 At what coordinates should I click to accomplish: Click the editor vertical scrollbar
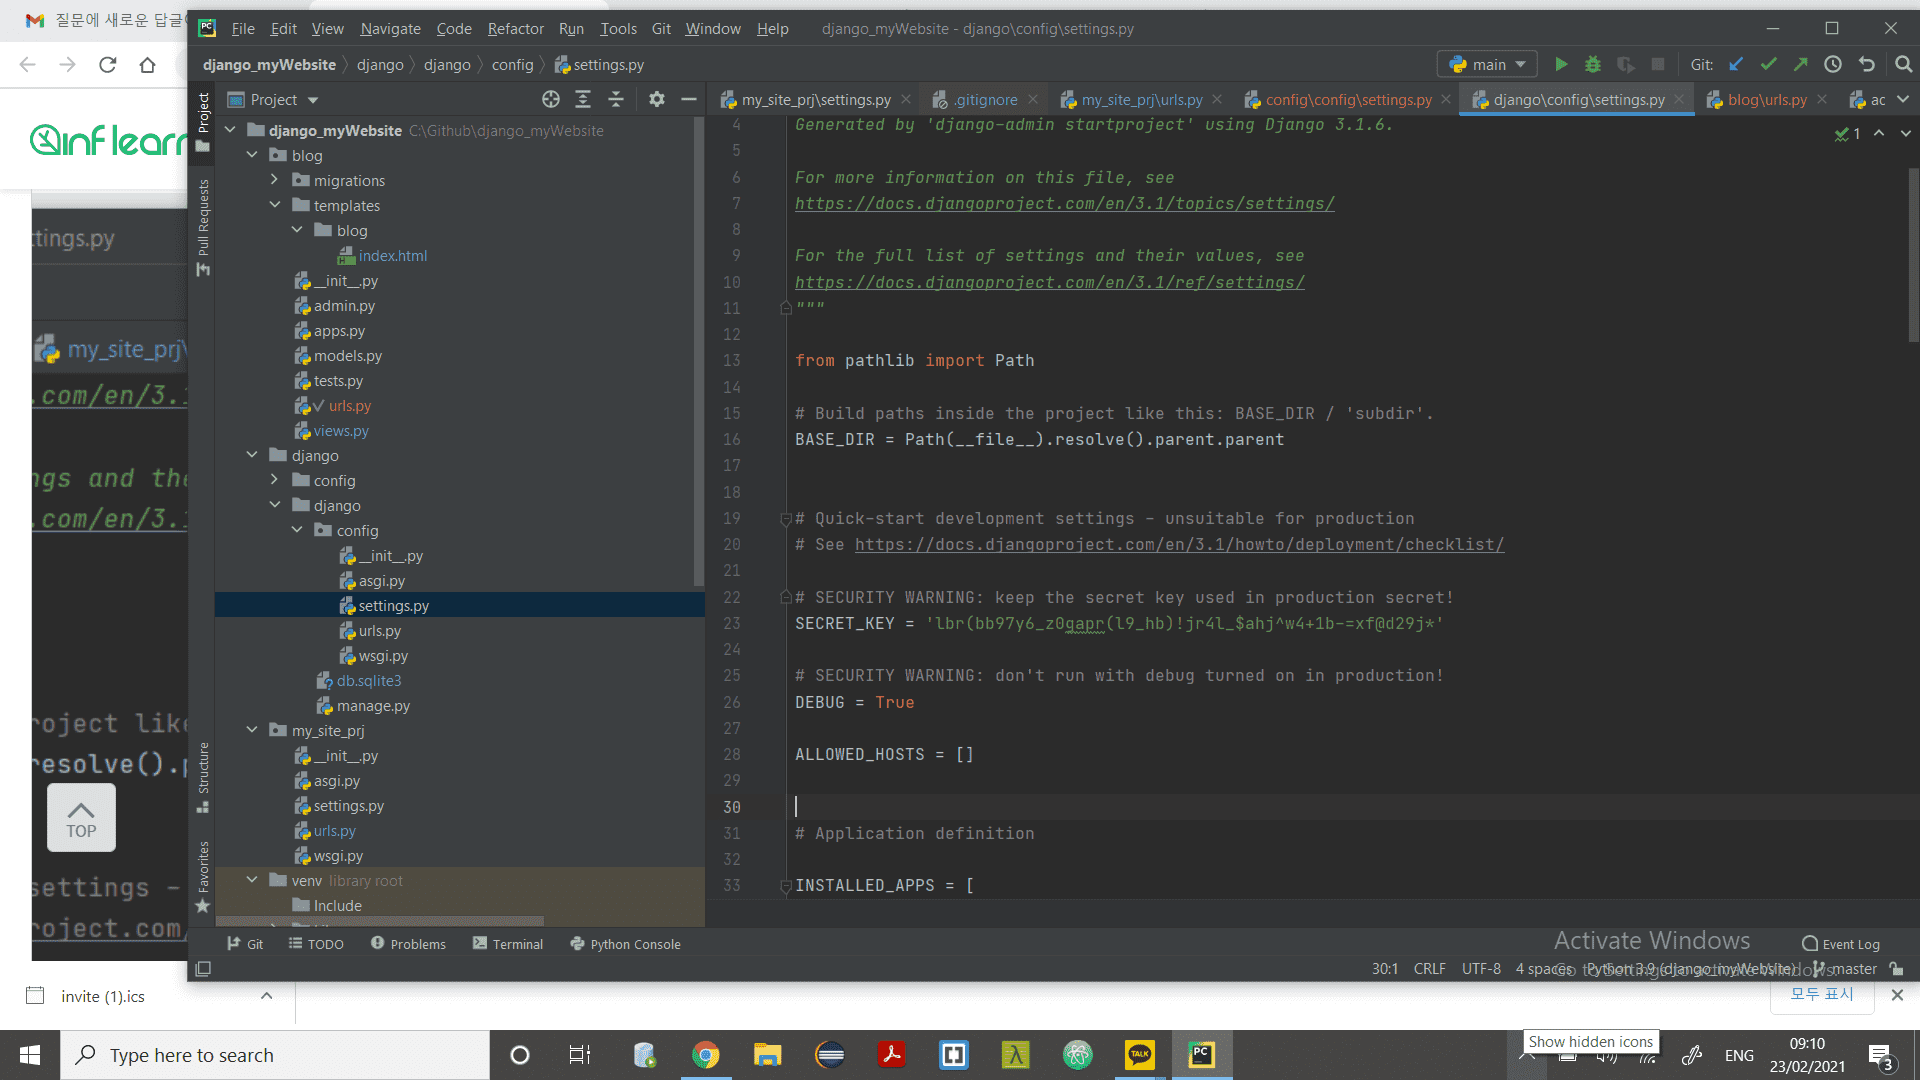point(1913,255)
